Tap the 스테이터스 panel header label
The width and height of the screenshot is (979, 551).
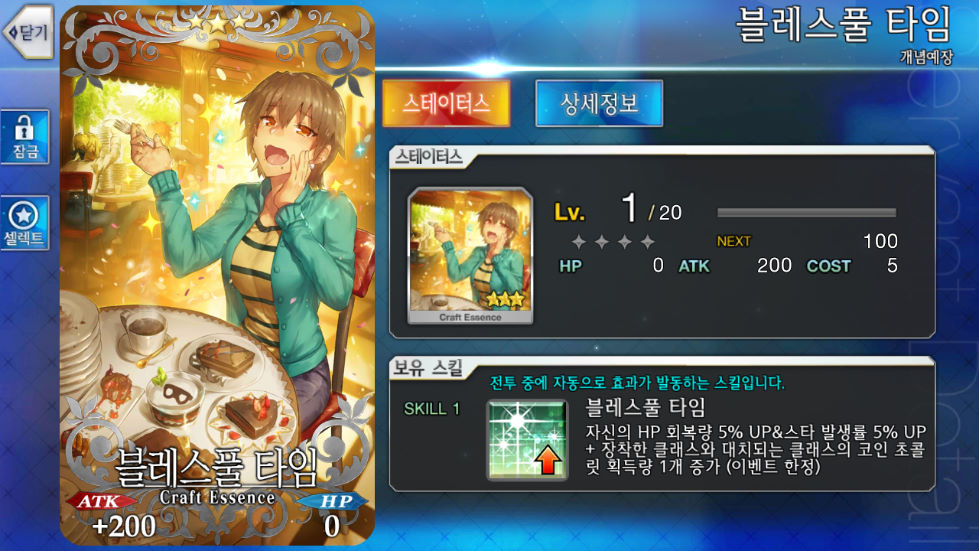pyautogui.click(x=428, y=157)
